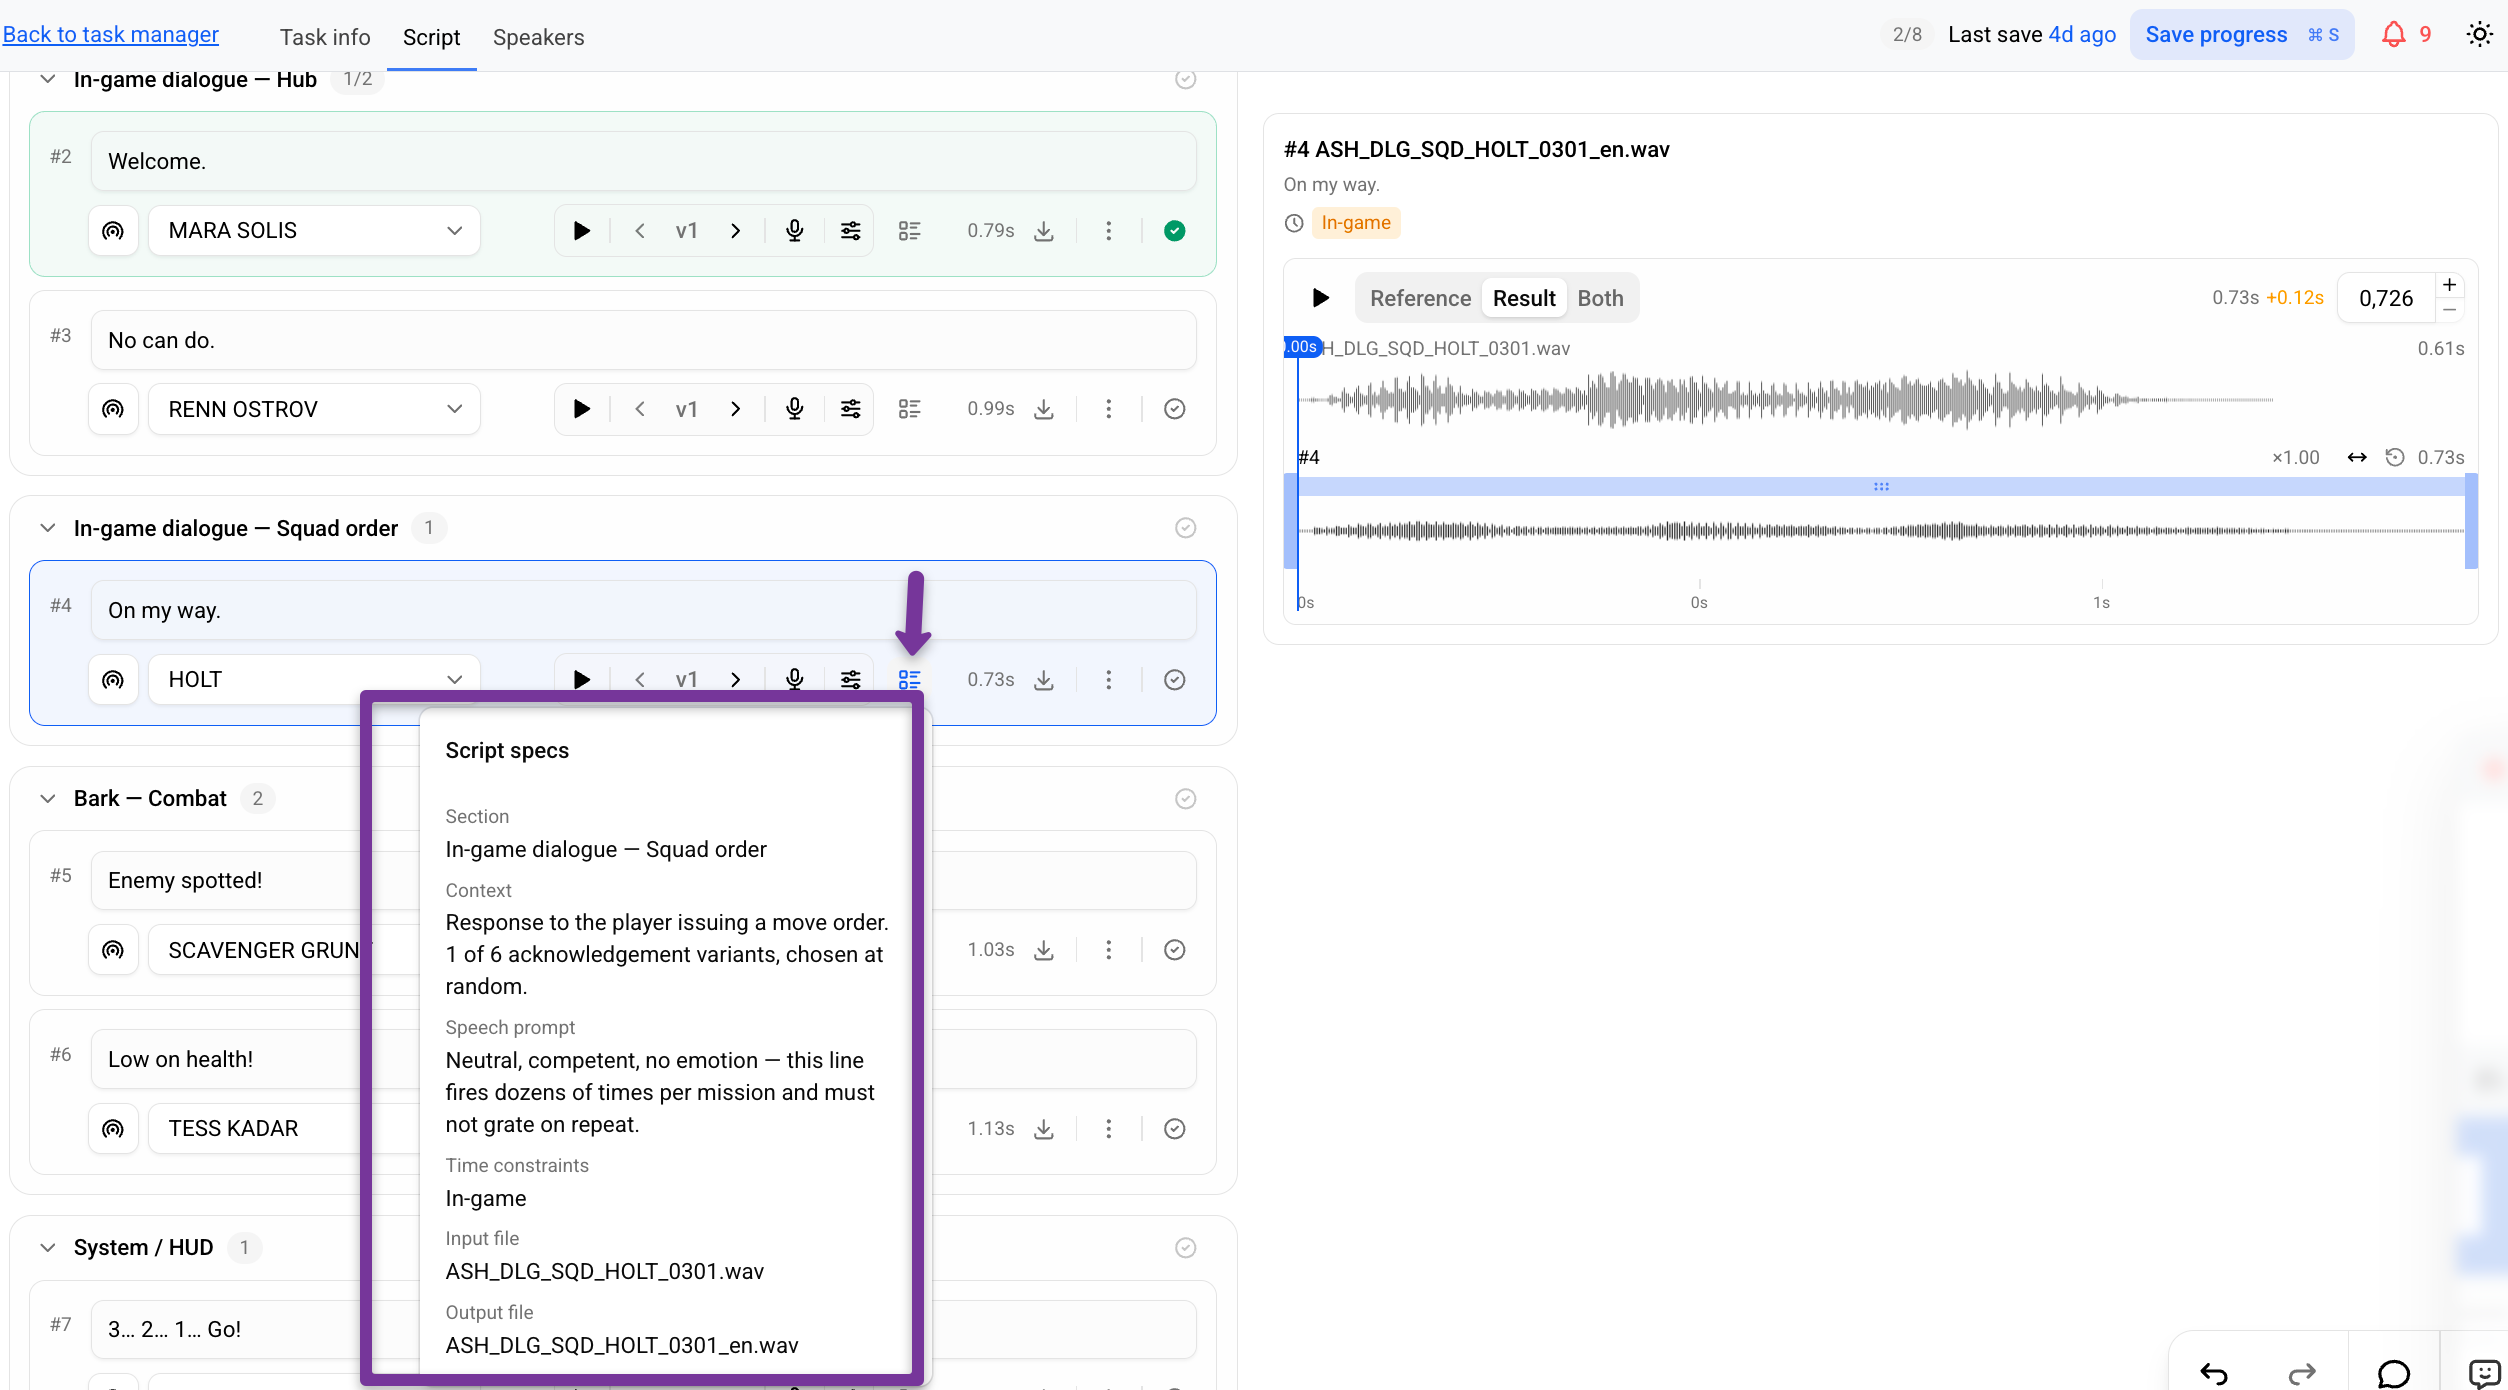Collapse Bark — Combat section
Image resolution: width=2508 pixels, height=1390 pixels.
47,799
